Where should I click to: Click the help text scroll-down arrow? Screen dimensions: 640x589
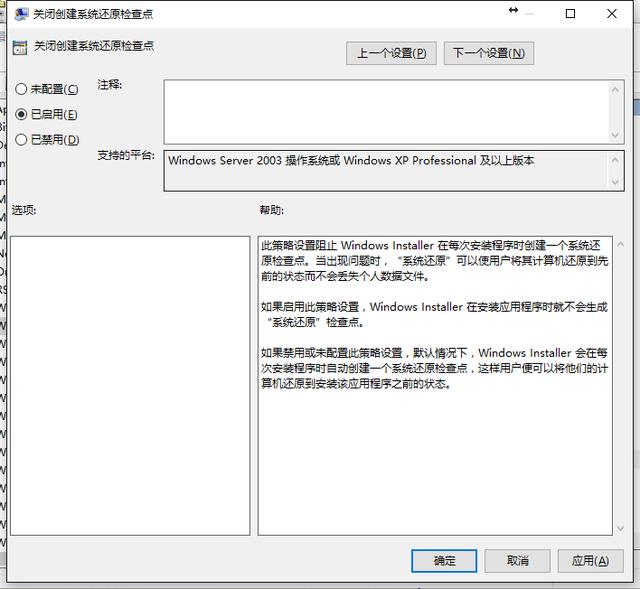[x=620, y=529]
